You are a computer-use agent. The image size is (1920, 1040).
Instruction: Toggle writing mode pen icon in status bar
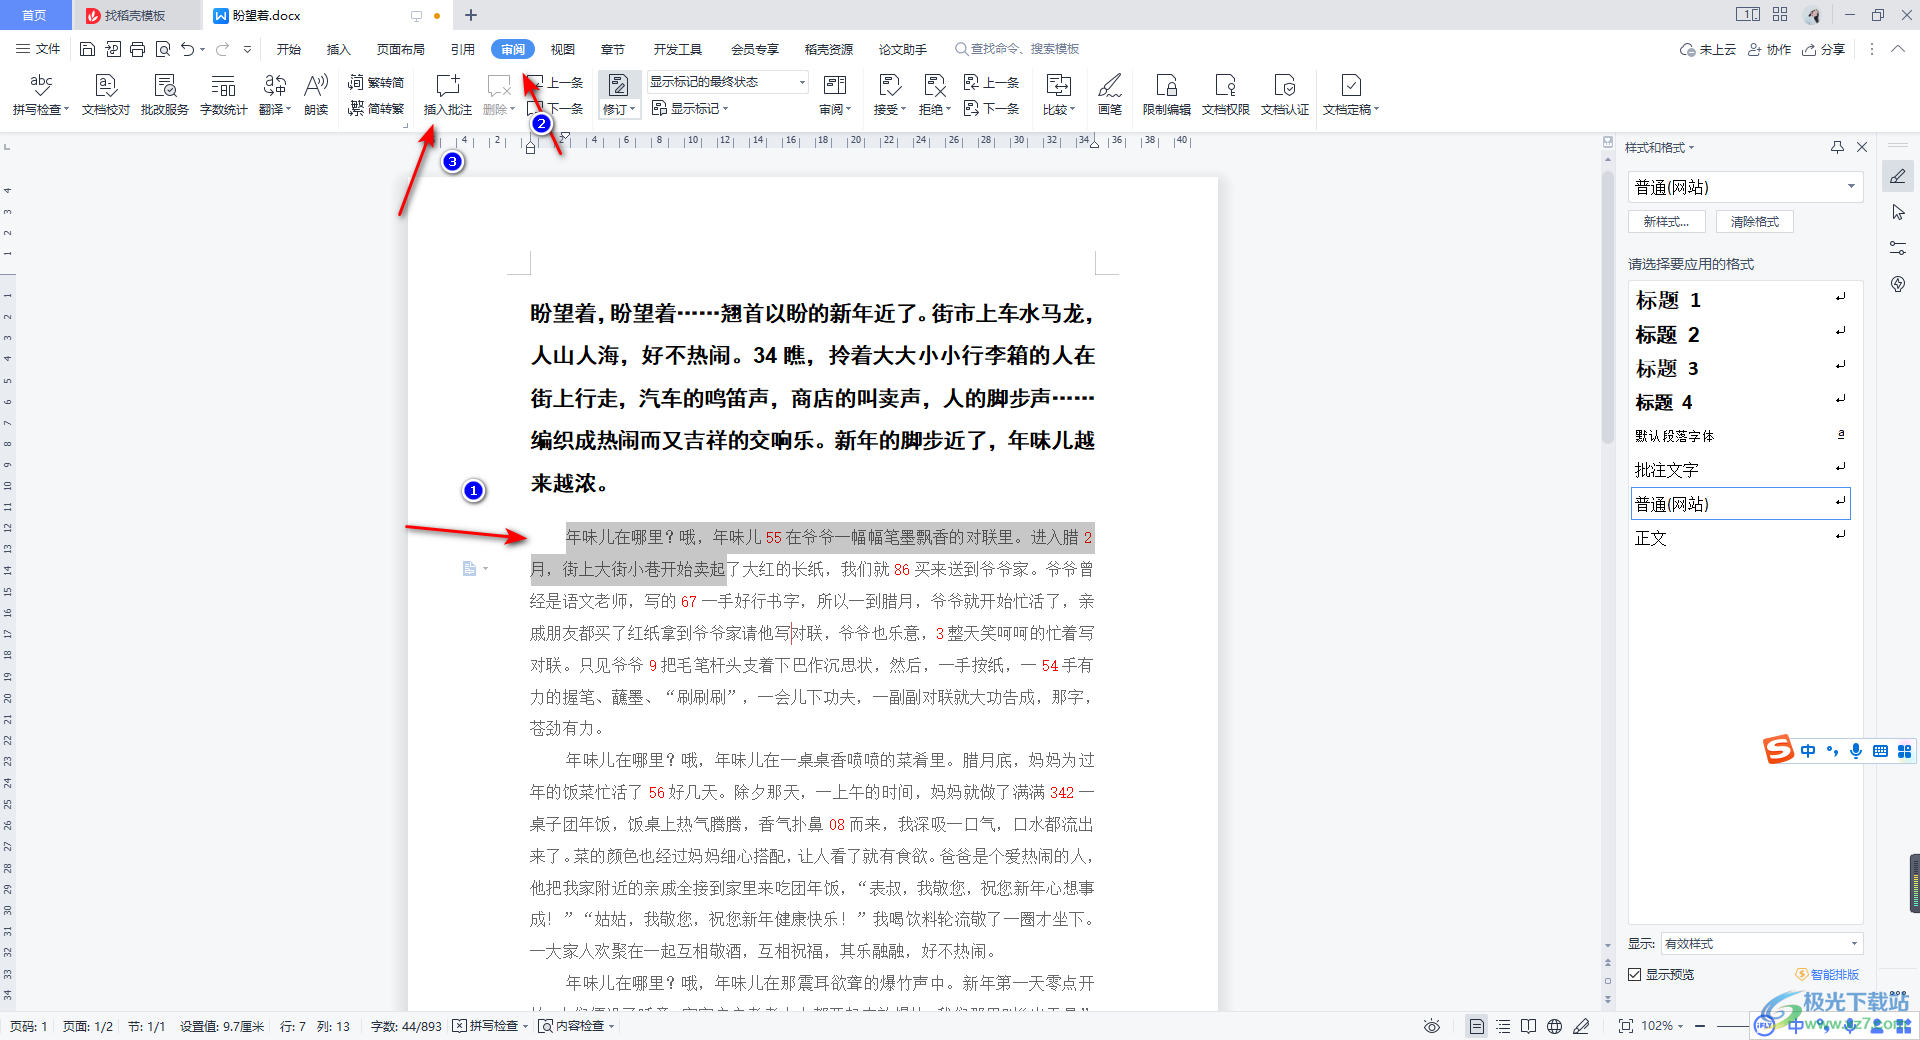(x=1581, y=1026)
